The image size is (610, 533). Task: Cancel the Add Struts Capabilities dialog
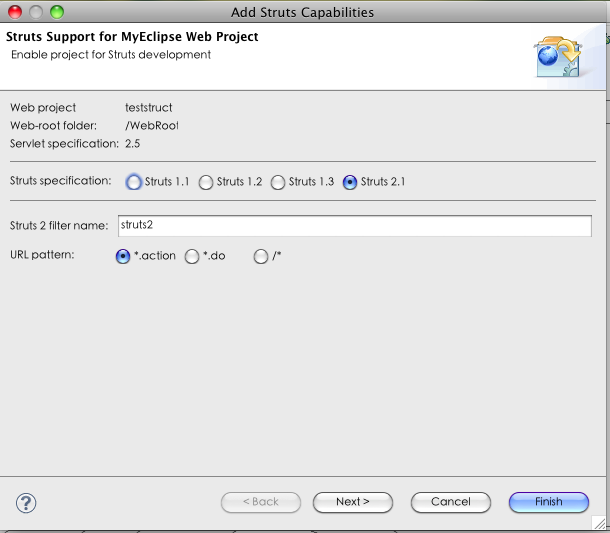(451, 502)
